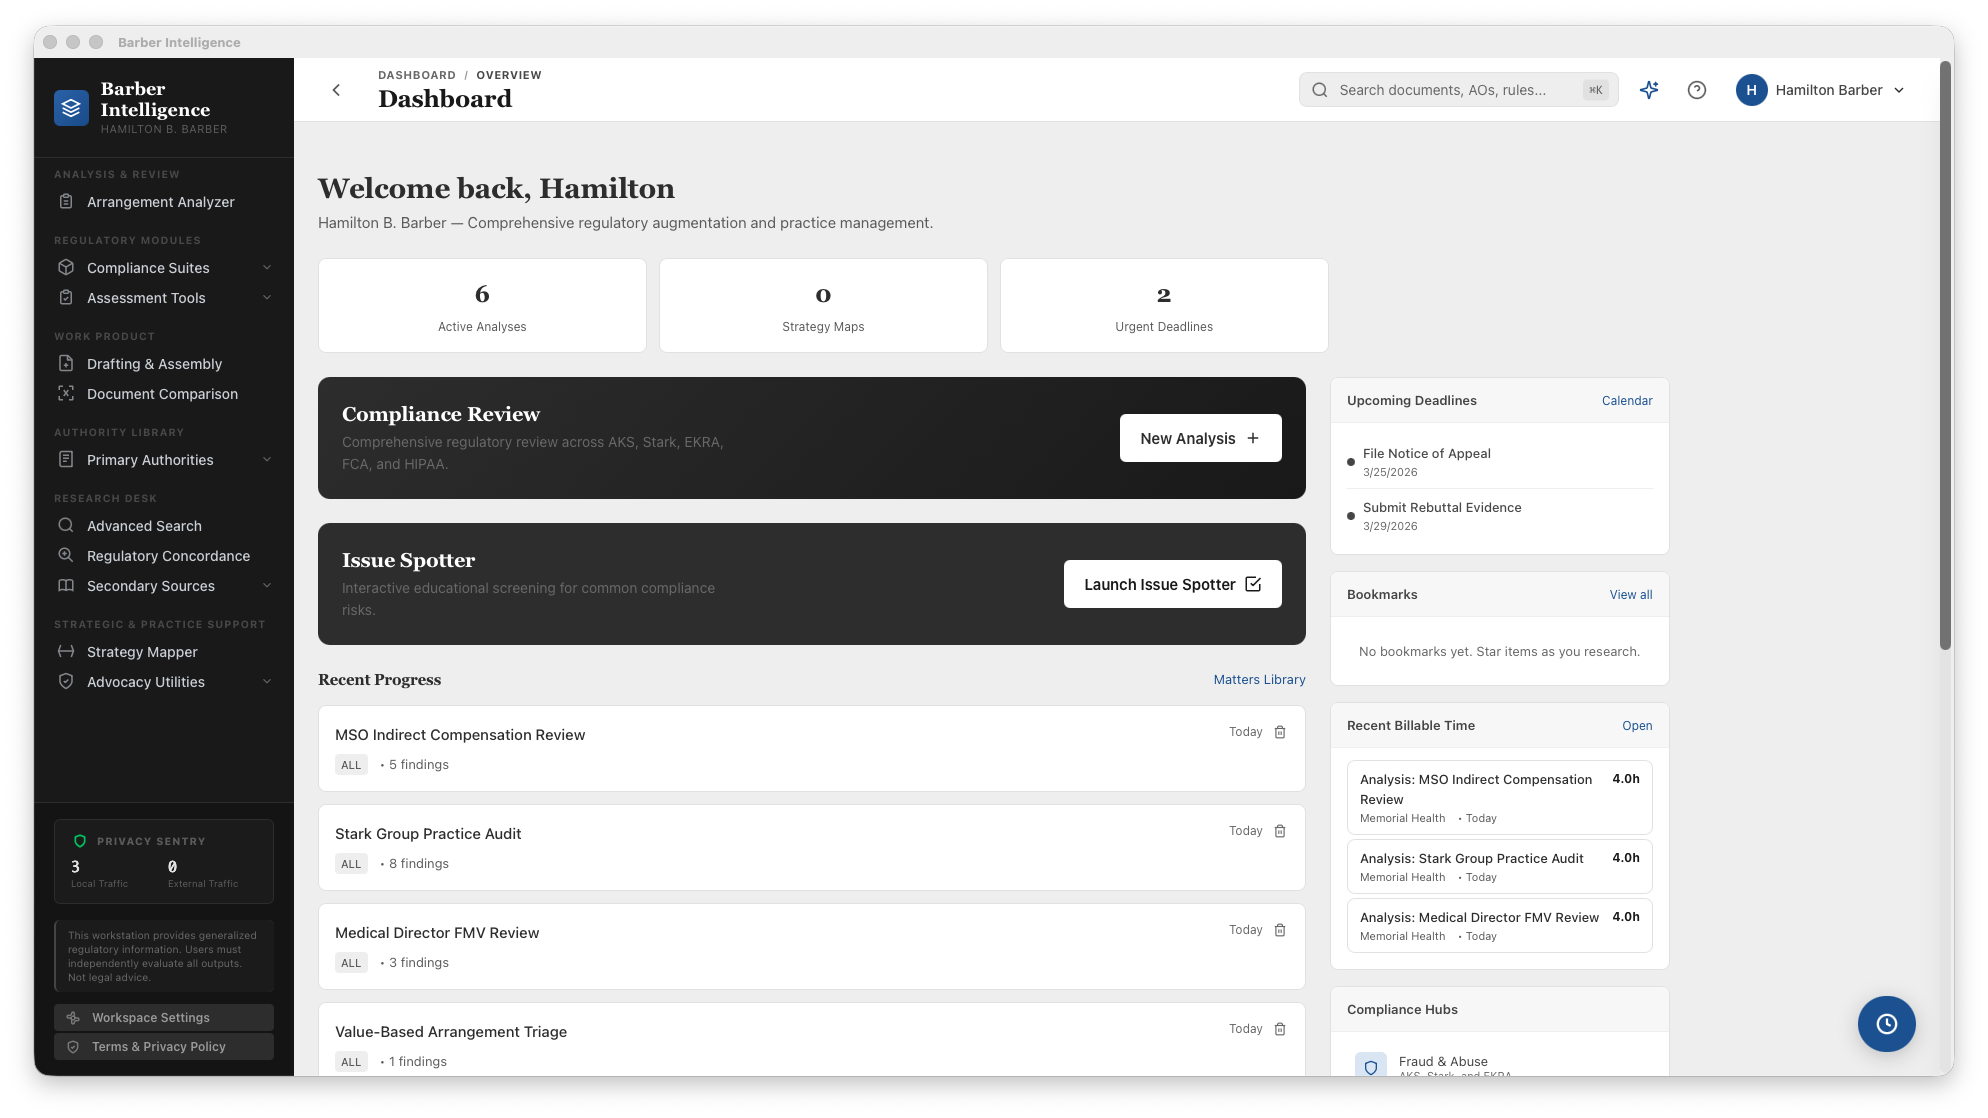The image size is (1988, 1118).
Task: Click the Privacy Sentry shield icon
Action: click(80, 841)
